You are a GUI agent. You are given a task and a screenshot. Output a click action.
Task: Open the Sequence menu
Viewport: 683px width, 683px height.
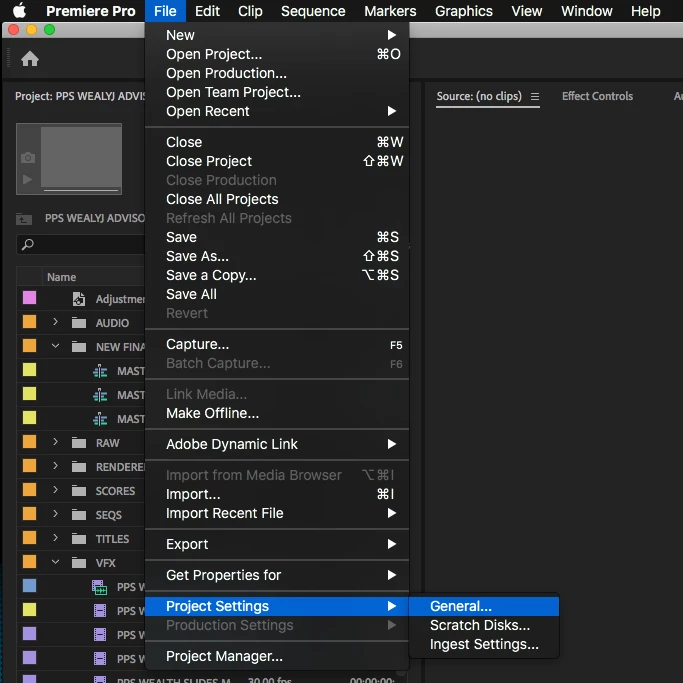pos(313,11)
